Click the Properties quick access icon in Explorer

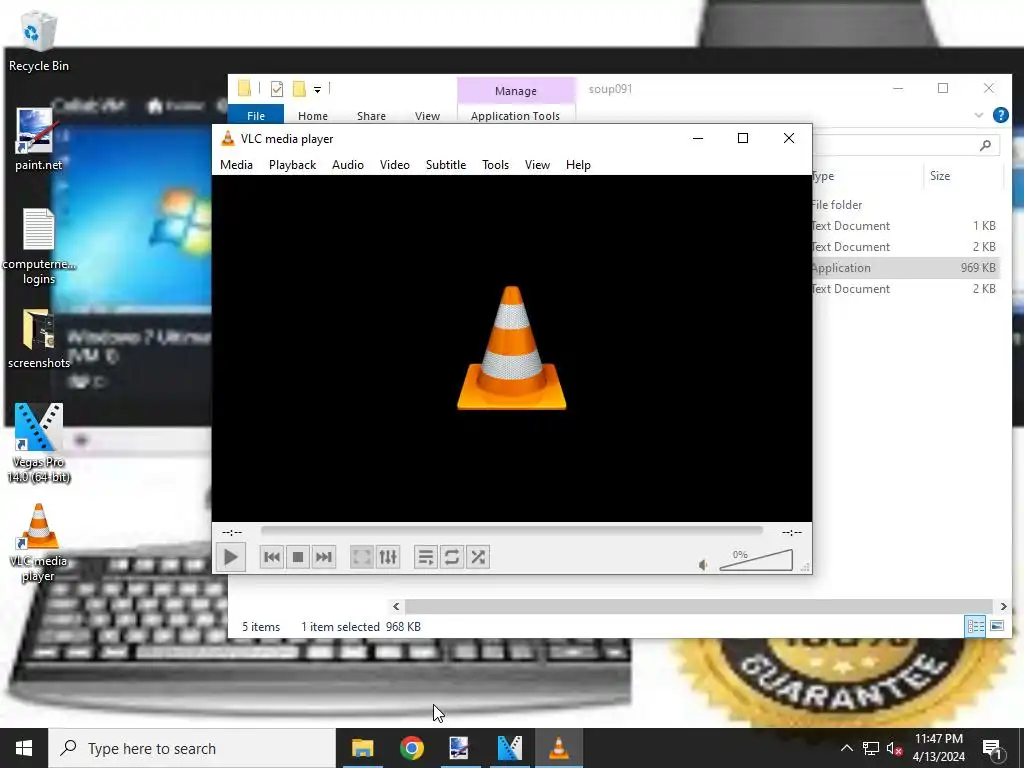click(x=277, y=89)
